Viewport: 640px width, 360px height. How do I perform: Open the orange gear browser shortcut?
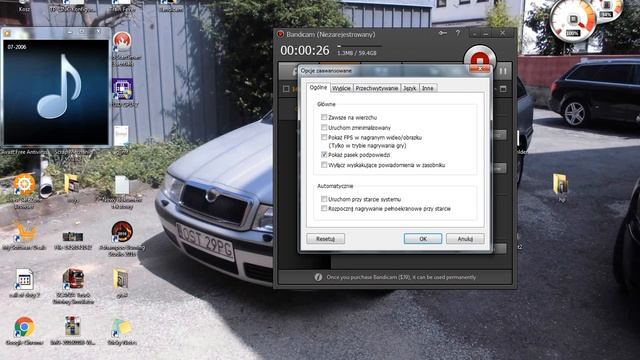tap(24, 184)
